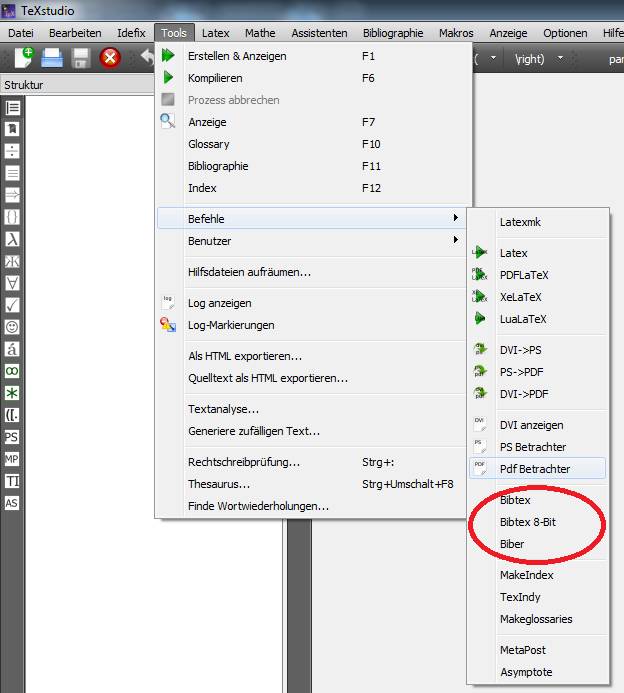Choose Quelltext als HTML exportieren…
This screenshot has width=624, height=693.
pos(312,378)
